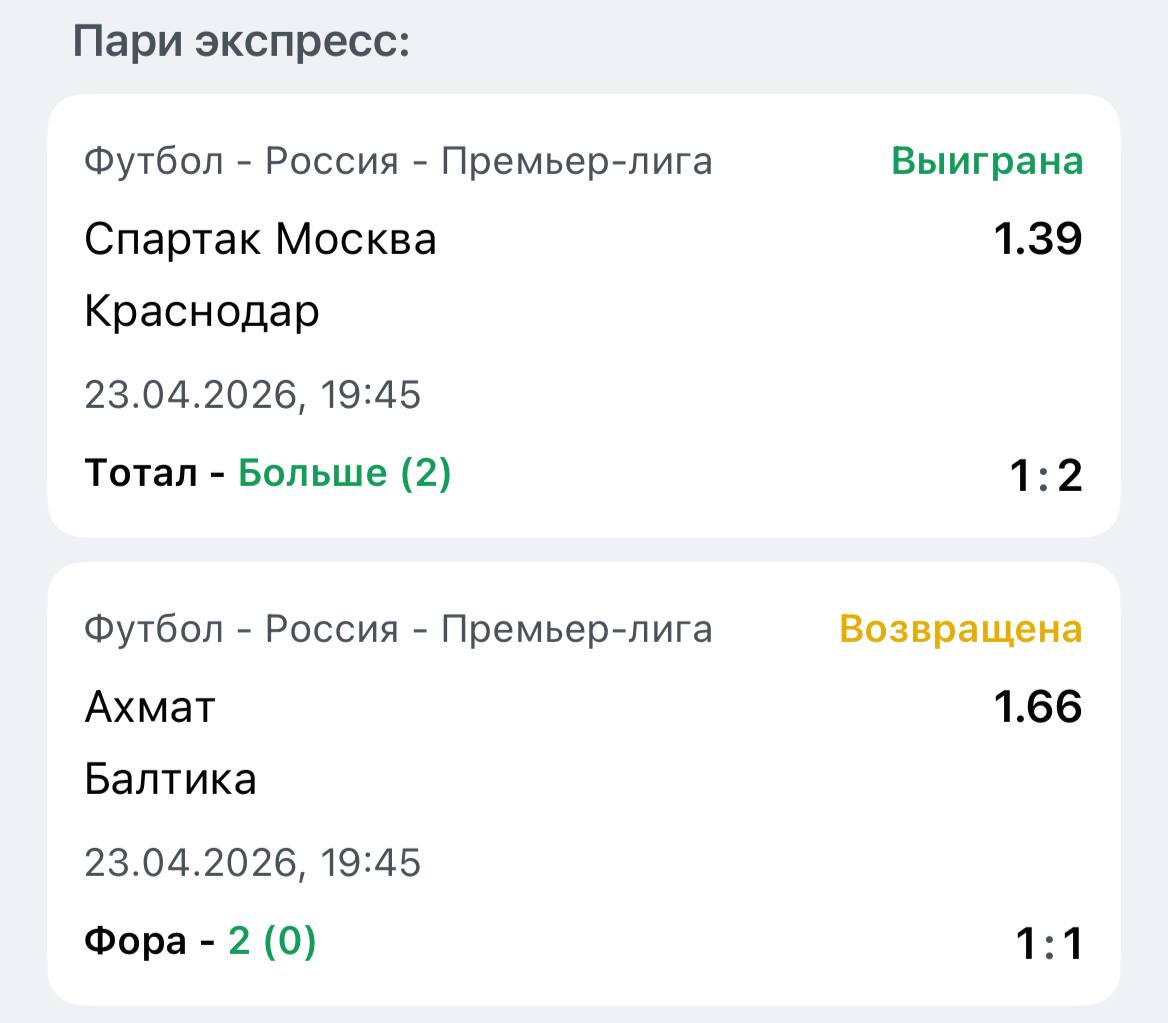Click the "Пари экспресс:" heading

coord(241,43)
